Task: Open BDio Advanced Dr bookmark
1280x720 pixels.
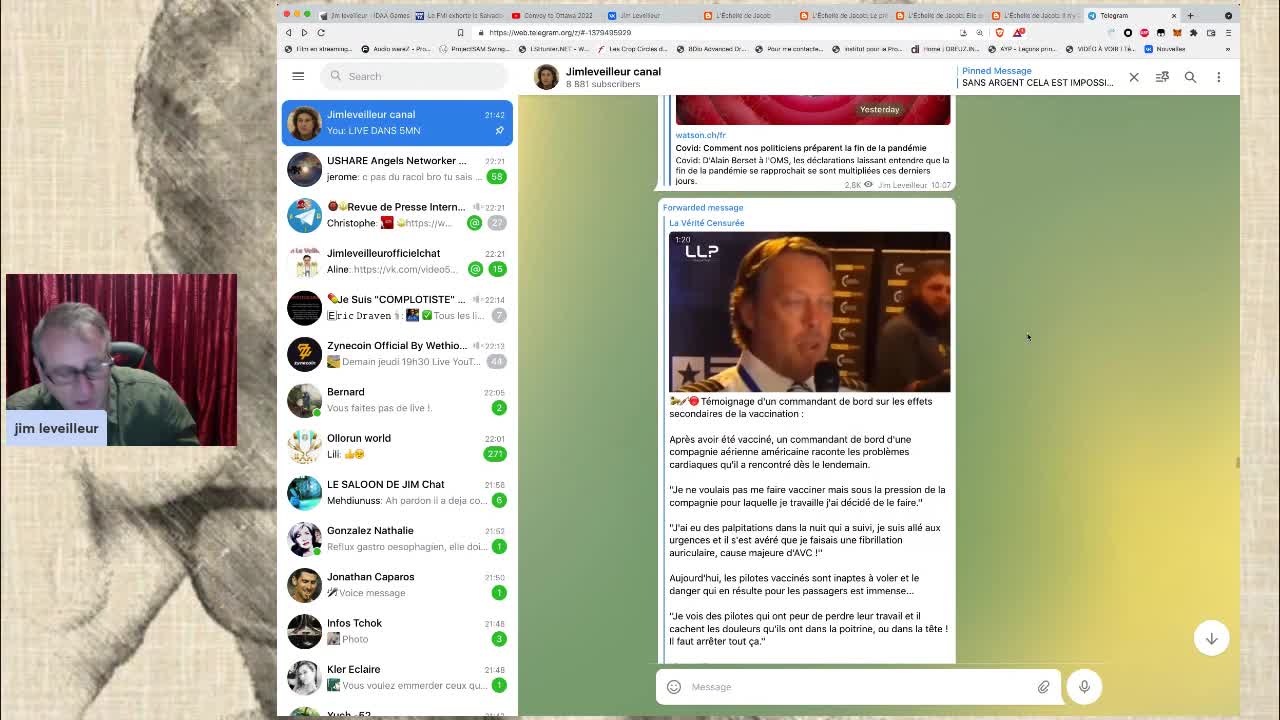Action: (711, 48)
